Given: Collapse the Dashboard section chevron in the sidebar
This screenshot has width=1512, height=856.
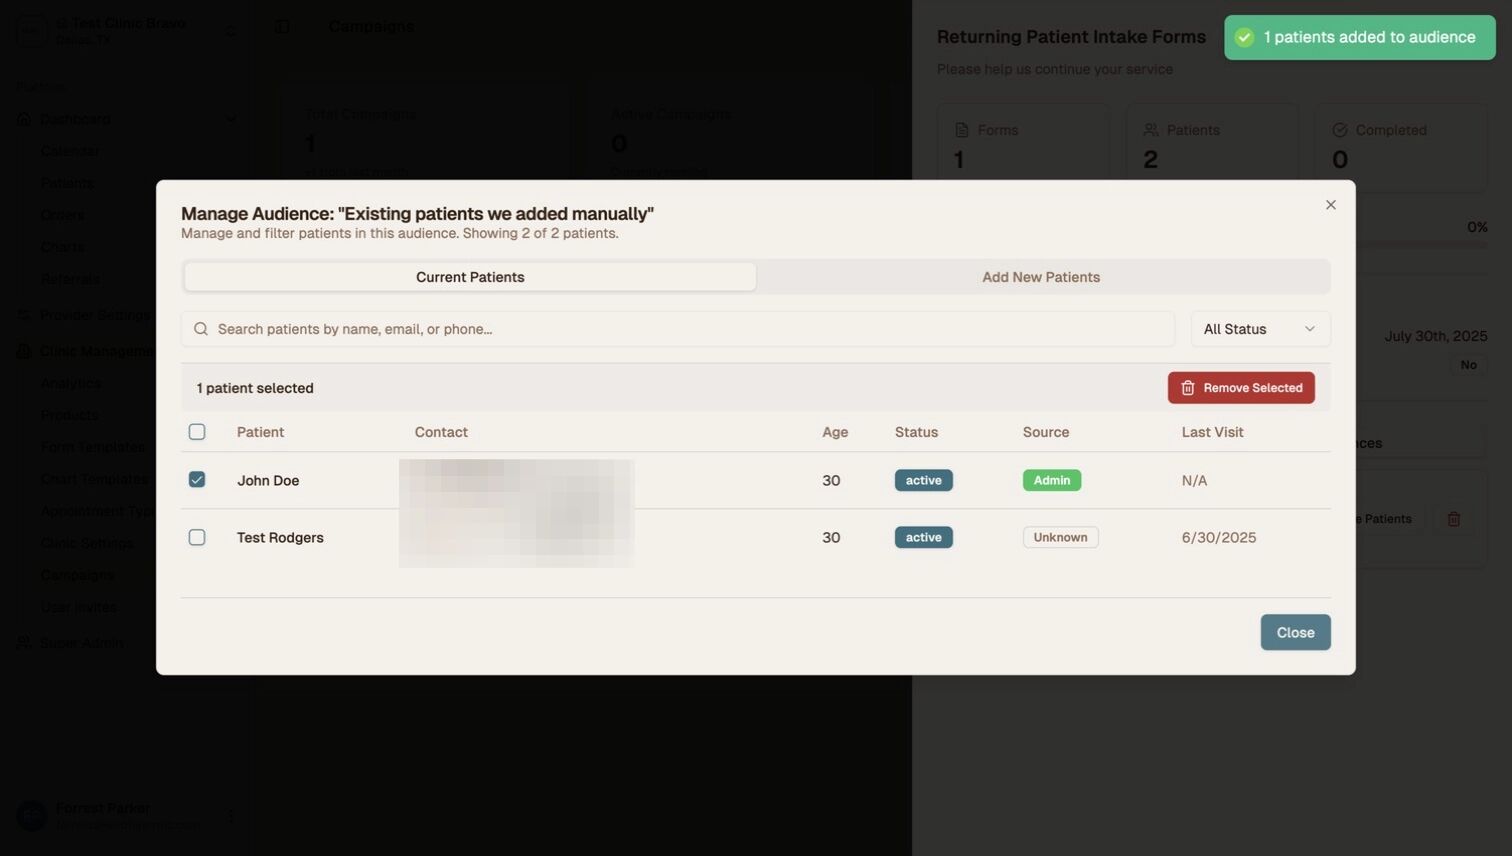Looking at the screenshot, I should (x=231, y=119).
